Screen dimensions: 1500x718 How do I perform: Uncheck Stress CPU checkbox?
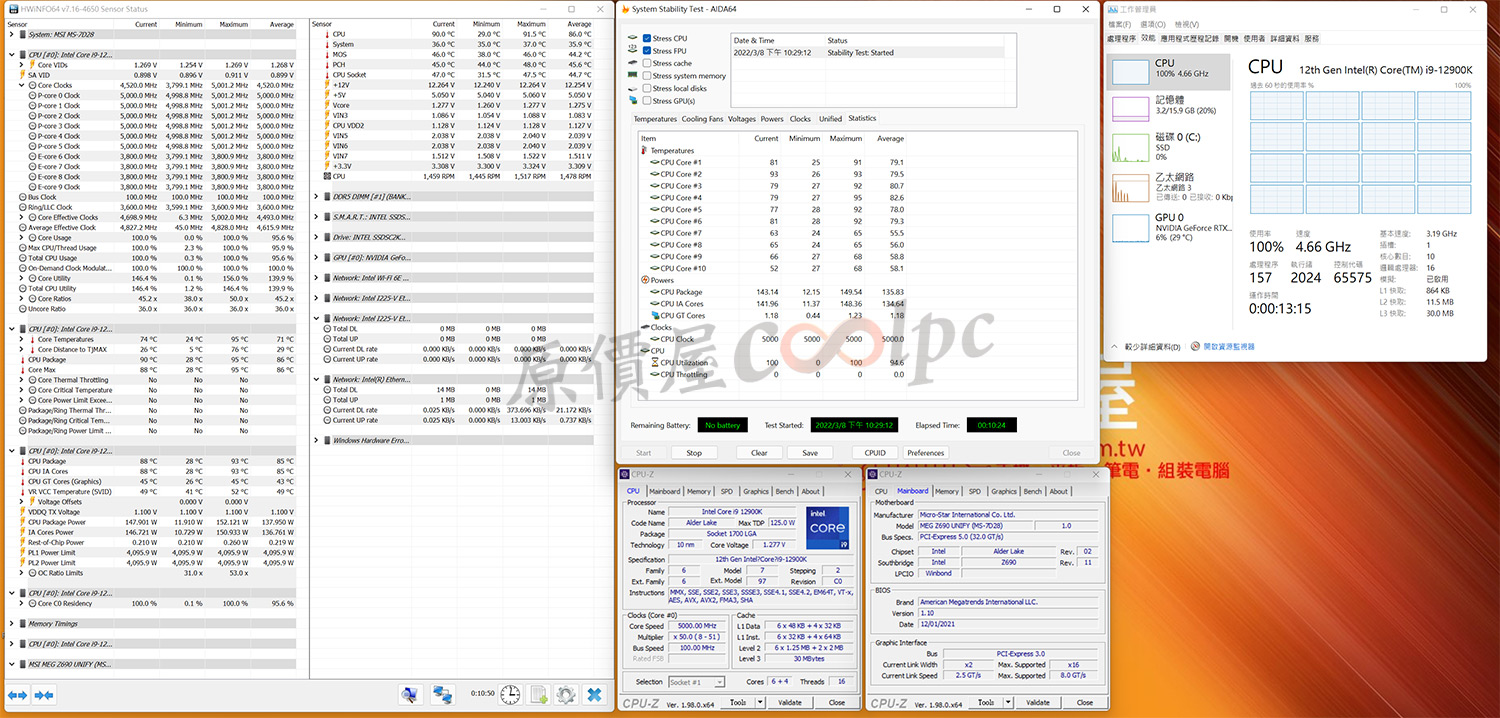point(647,38)
